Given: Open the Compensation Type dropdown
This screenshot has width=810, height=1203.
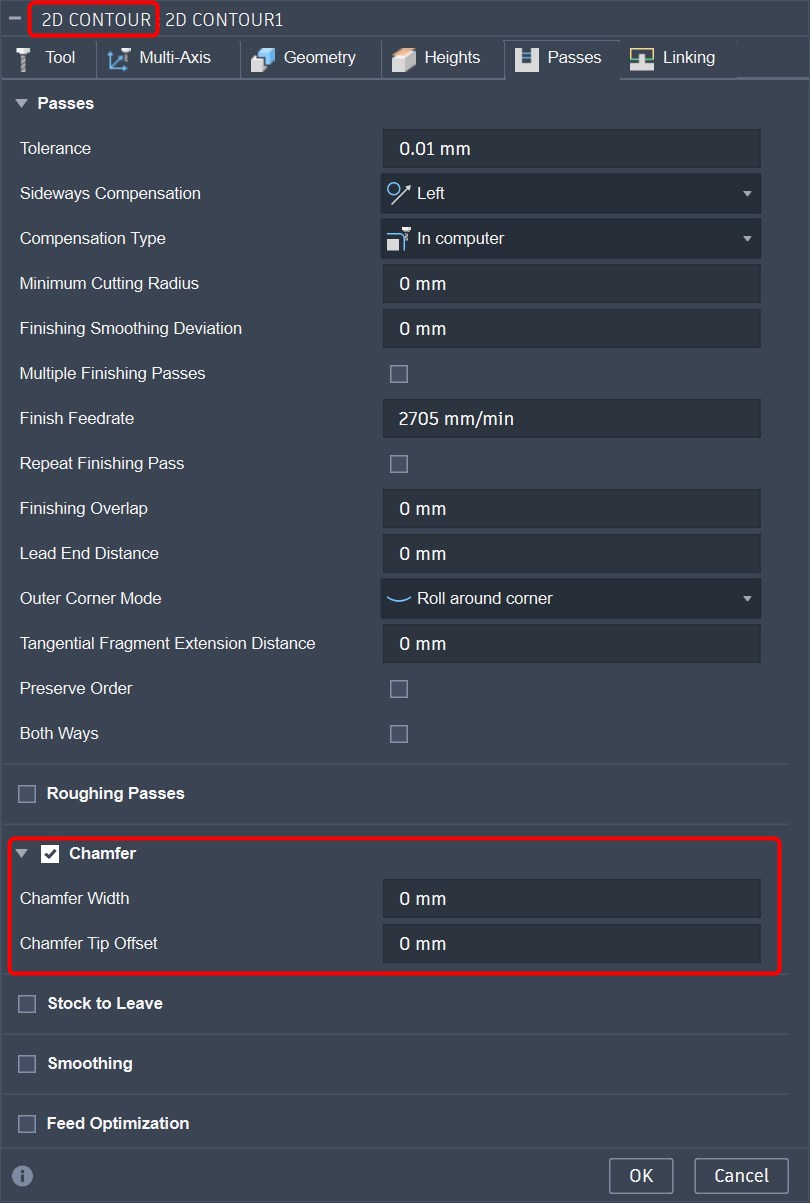Looking at the screenshot, I should (x=571, y=238).
